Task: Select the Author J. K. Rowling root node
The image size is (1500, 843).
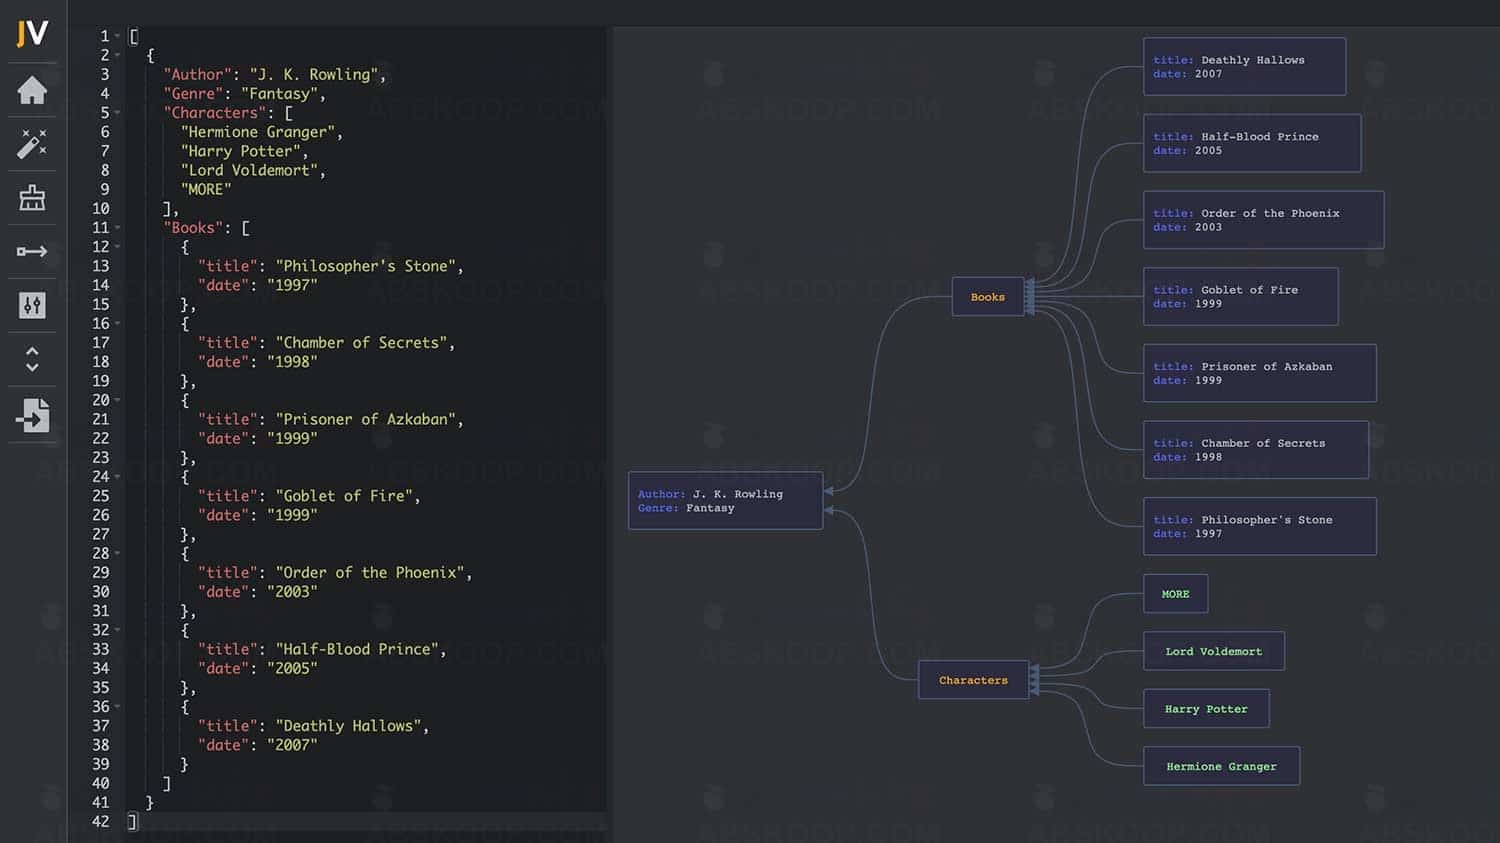Action: [x=725, y=501]
